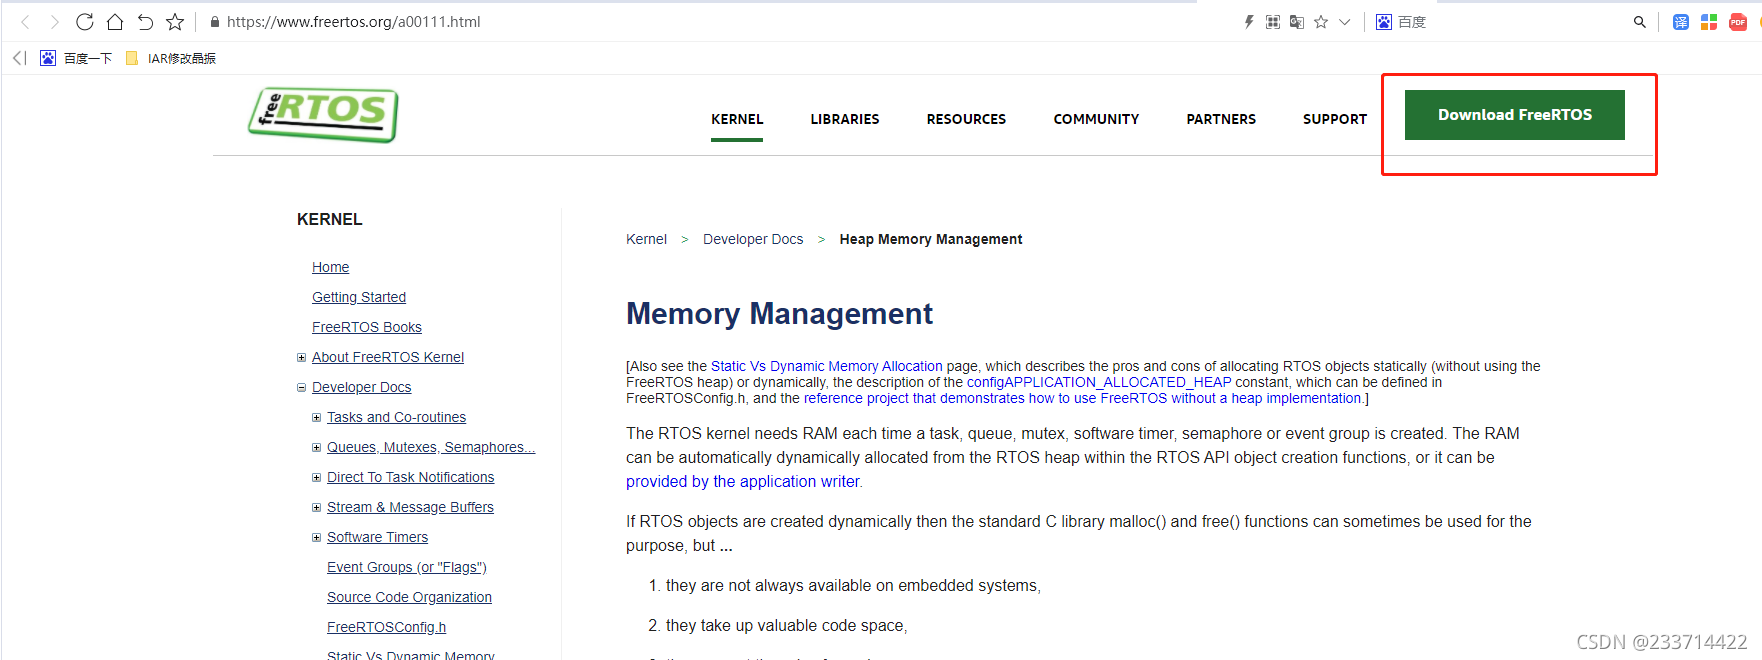Open the KERNEL navigation menu
Image resolution: width=1762 pixels, height=660 pixels.
tap(737, 119)
